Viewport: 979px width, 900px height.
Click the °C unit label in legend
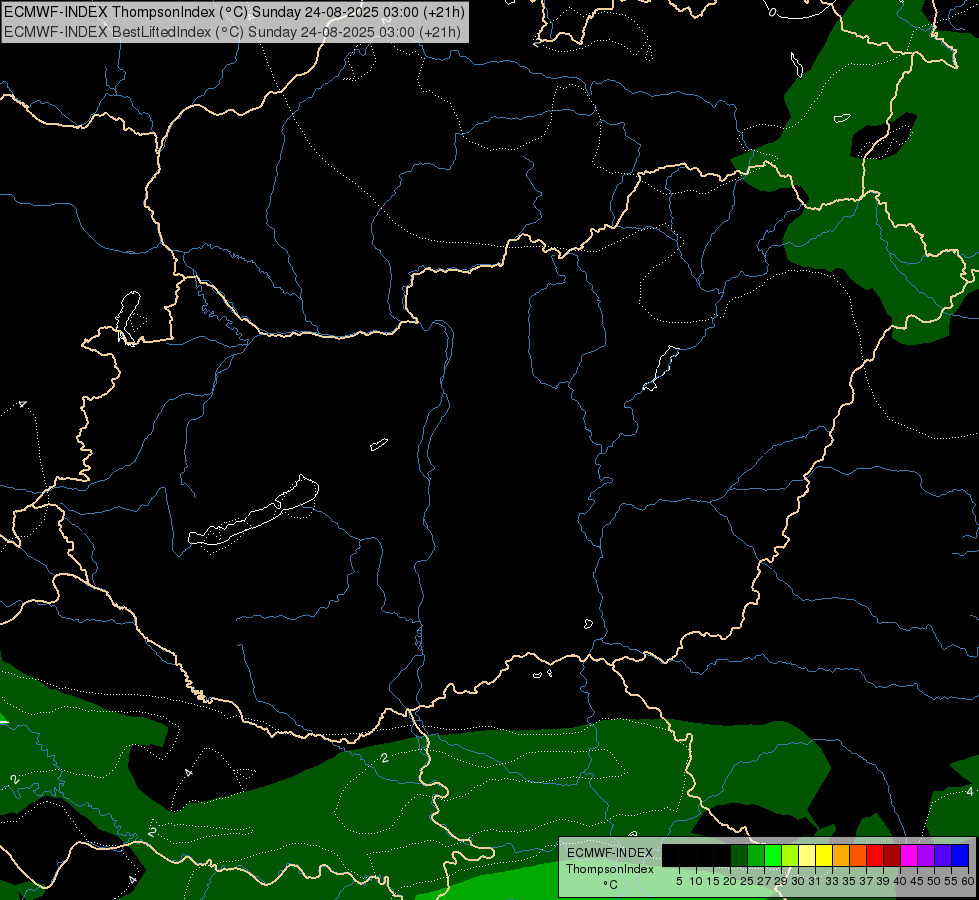(x=611, y=885)
